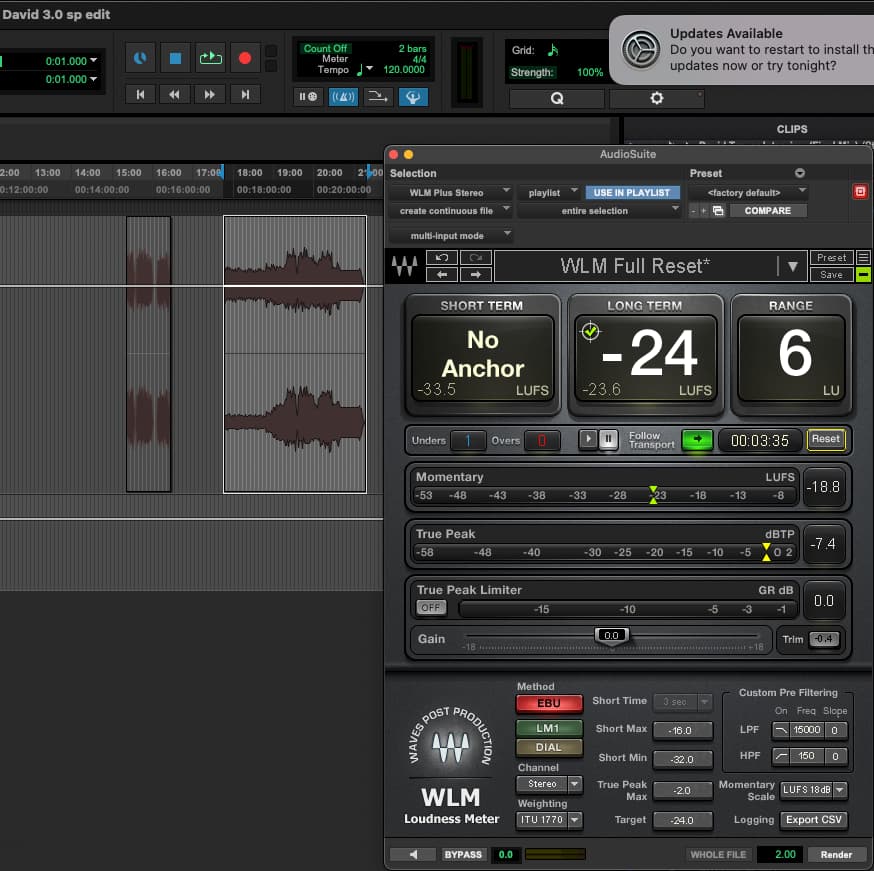
Task: Click the Record button in transport
Action: pos(245,59)
